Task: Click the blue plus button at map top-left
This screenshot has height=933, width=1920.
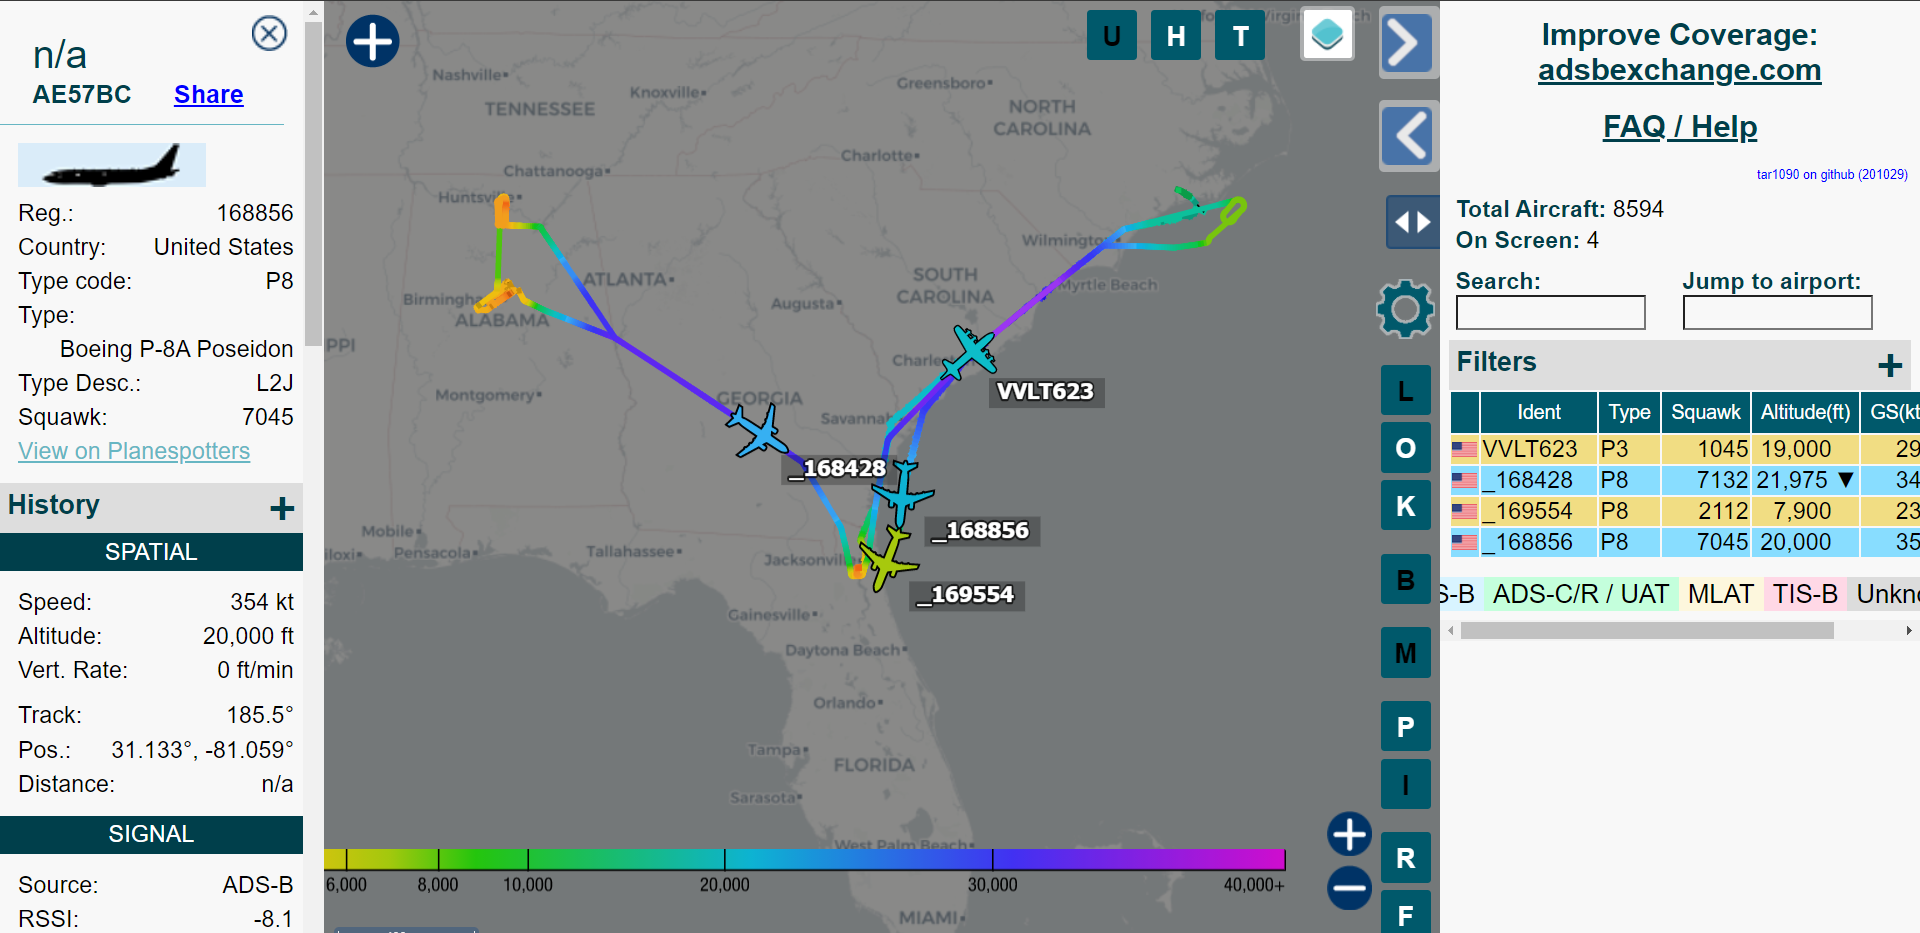Action: tap(372, 42)
